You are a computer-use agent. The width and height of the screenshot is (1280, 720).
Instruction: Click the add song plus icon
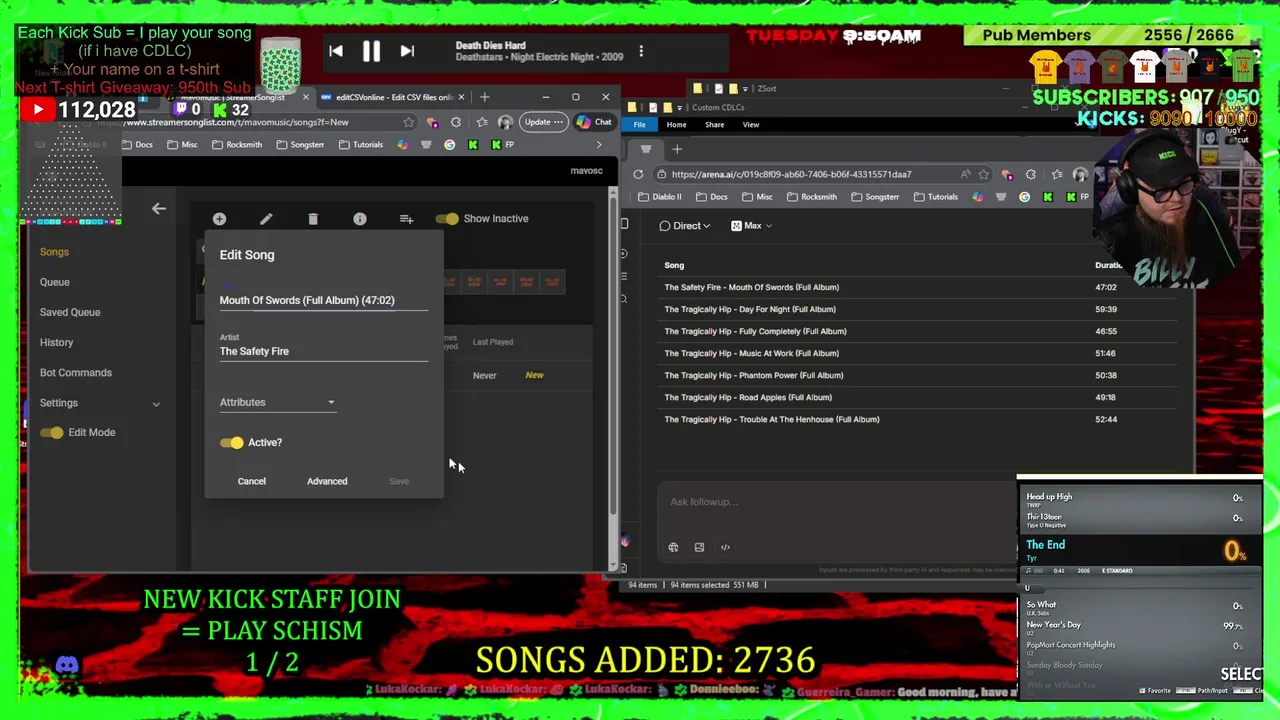pyautogui.click(x=219, y=219)
